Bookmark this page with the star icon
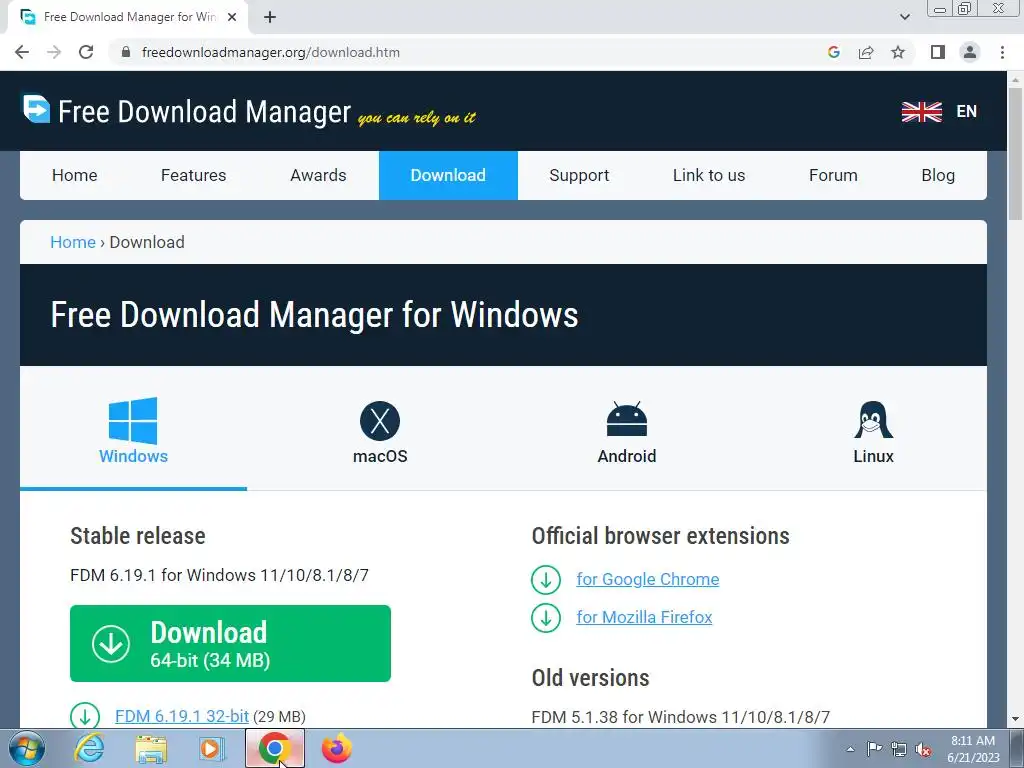Screen dimensions: 1024x768 (x=898, y=52)
